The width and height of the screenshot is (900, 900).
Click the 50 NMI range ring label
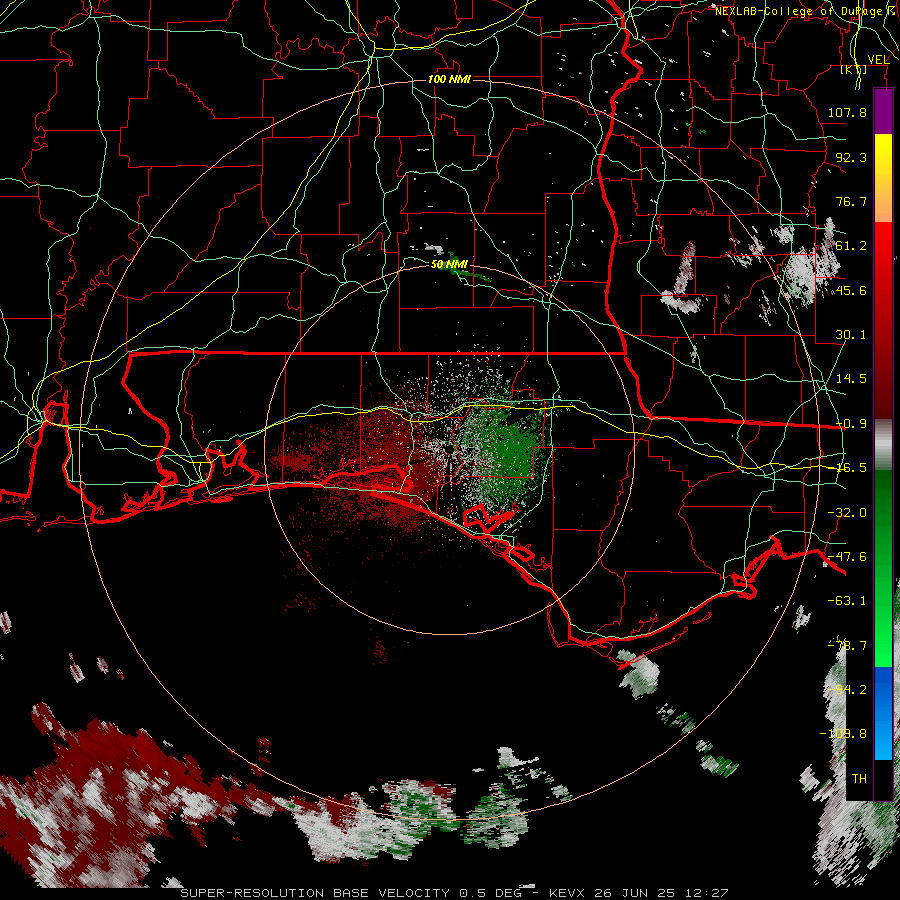[x=449, y=264]
